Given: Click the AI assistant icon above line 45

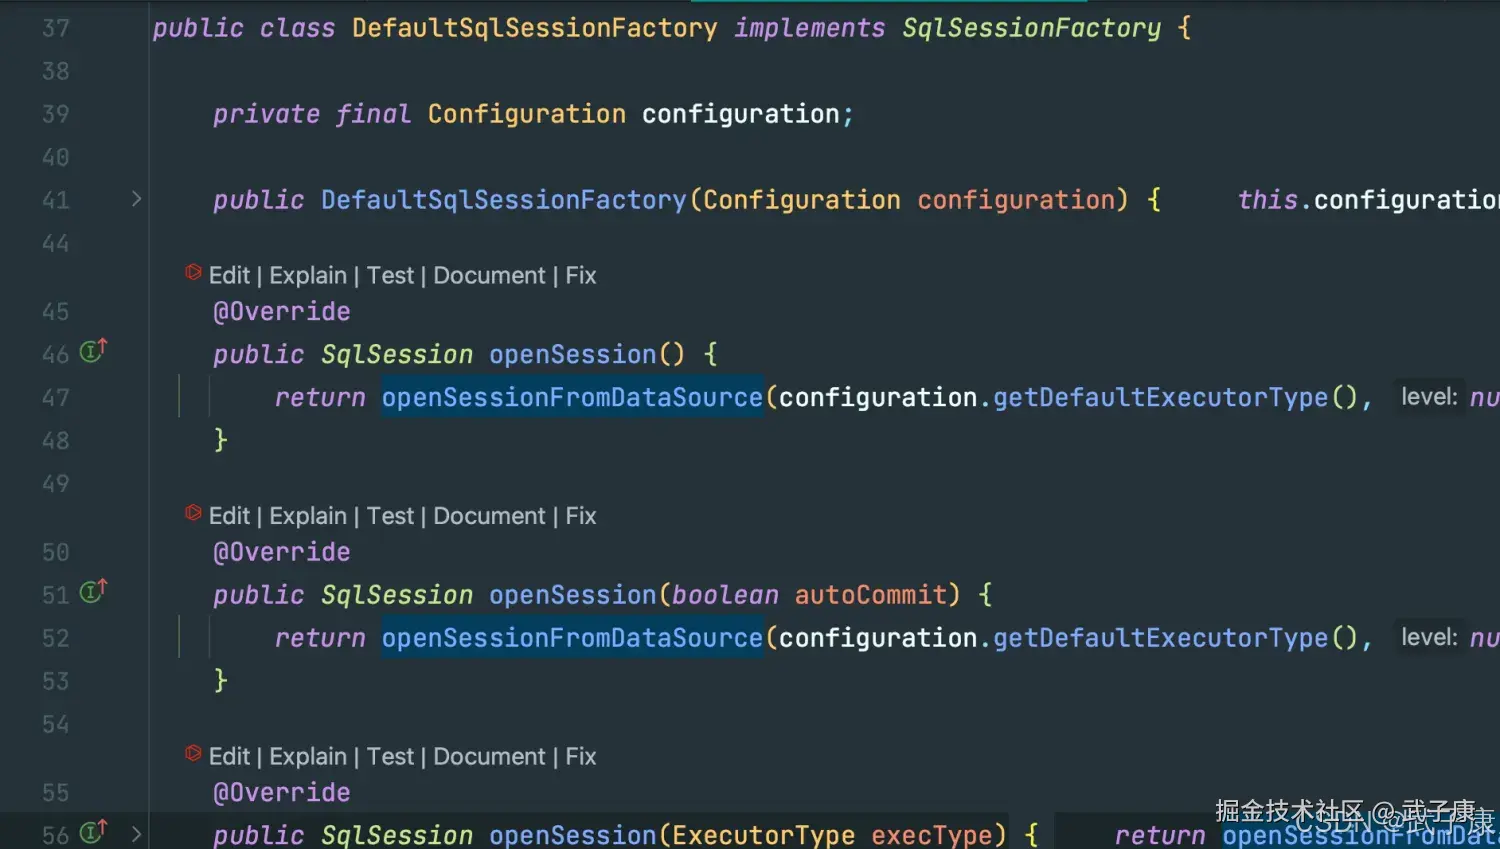Looking at the screenshot, I should pos(194,272).
